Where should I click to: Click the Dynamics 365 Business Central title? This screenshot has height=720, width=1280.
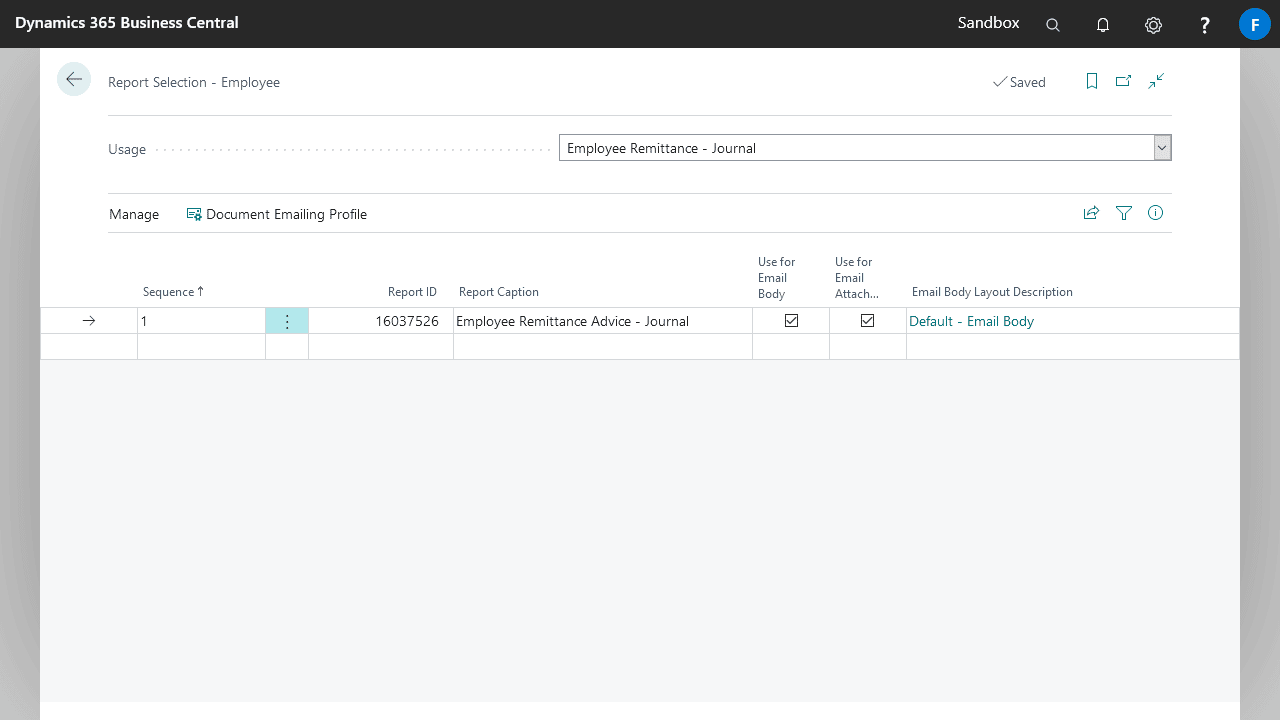coord(127,23)
